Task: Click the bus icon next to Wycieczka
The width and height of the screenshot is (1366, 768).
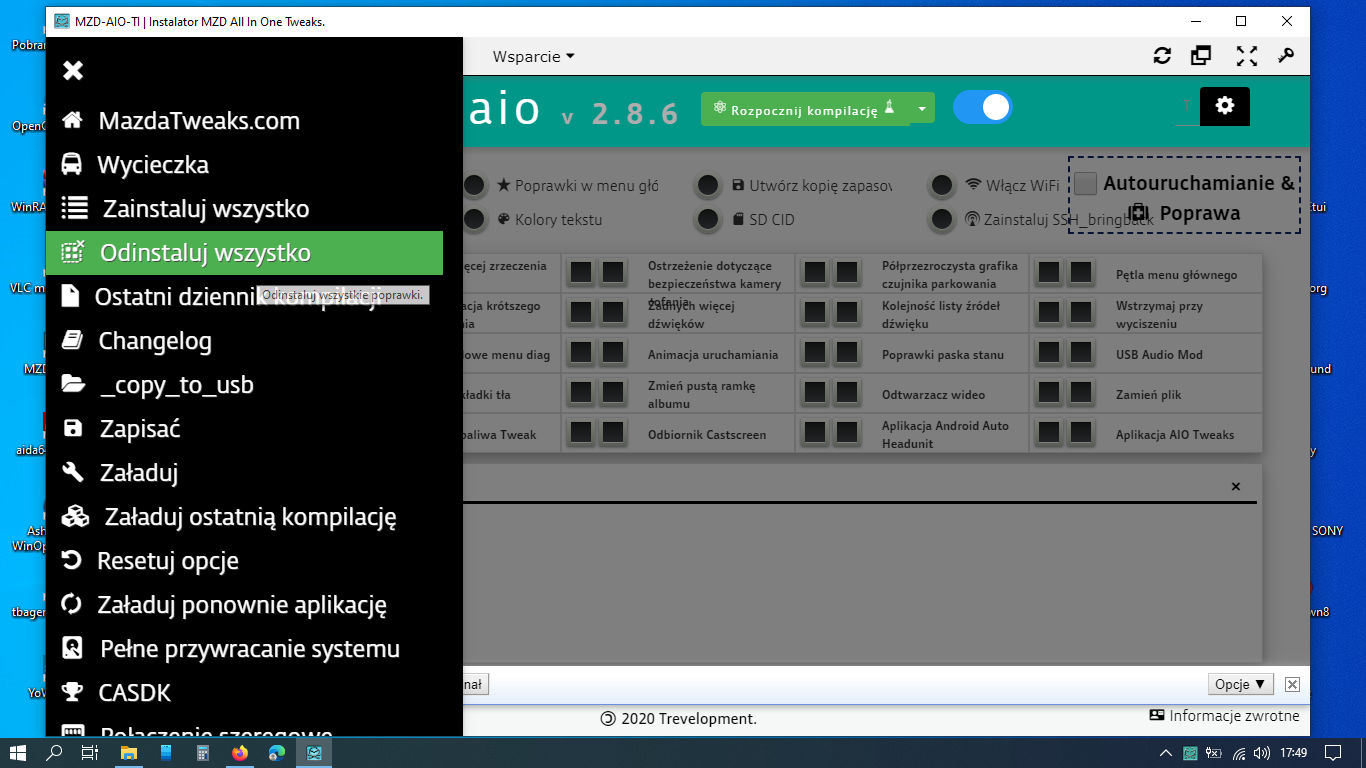Action: pos(72,165)
